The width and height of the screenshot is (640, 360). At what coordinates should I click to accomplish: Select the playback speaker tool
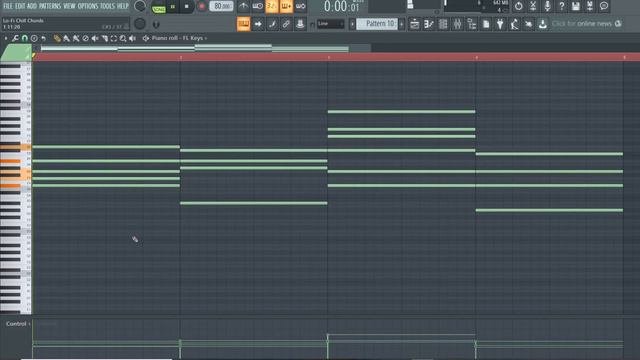(132, 38)
